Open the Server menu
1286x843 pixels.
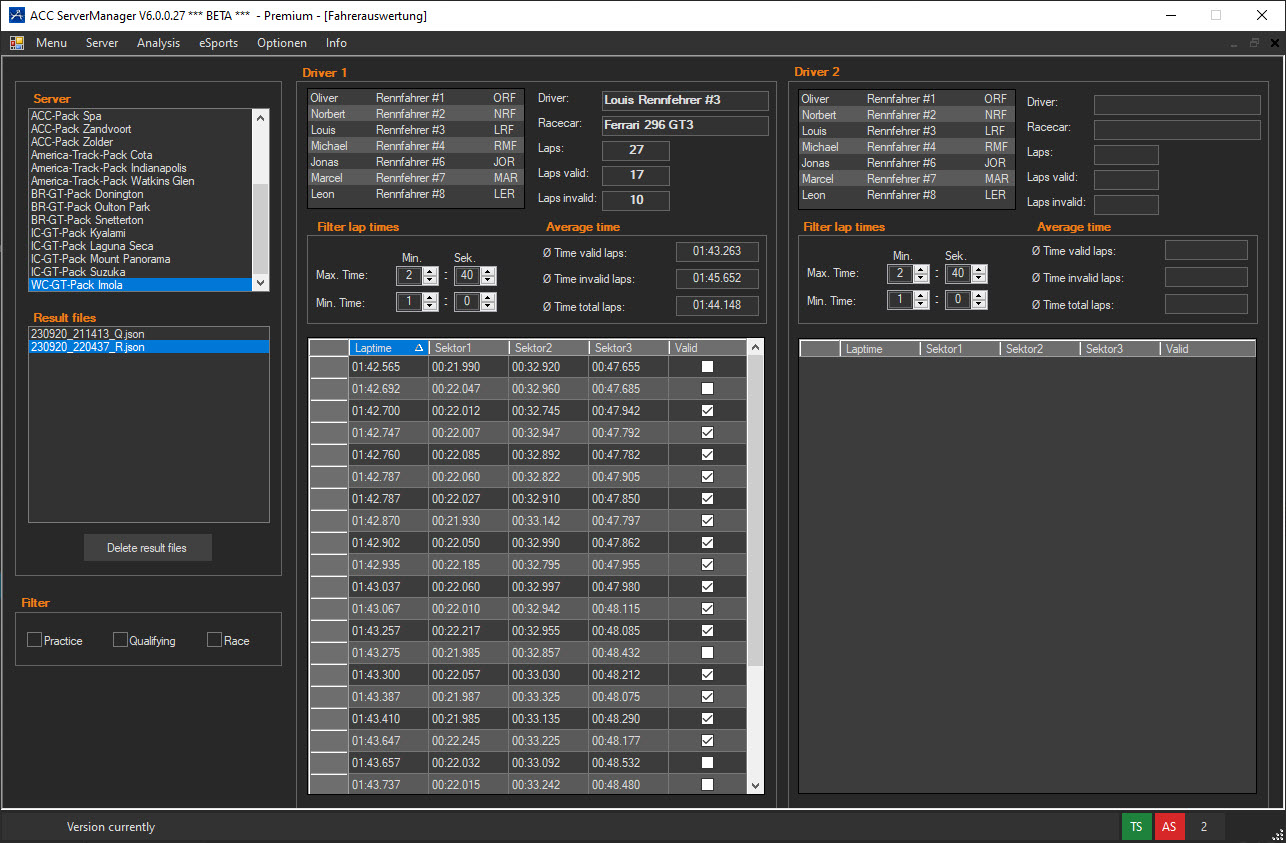[x=102, y=43]
